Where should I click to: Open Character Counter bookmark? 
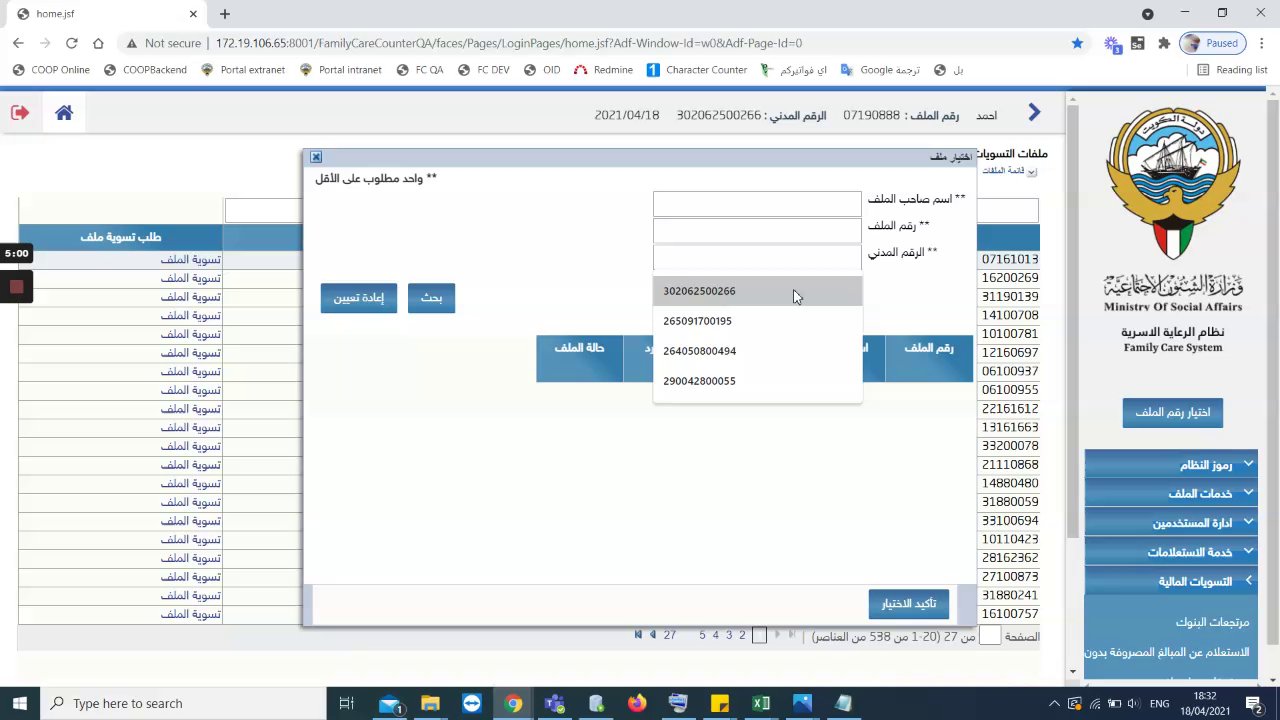[x=697, y=70]
